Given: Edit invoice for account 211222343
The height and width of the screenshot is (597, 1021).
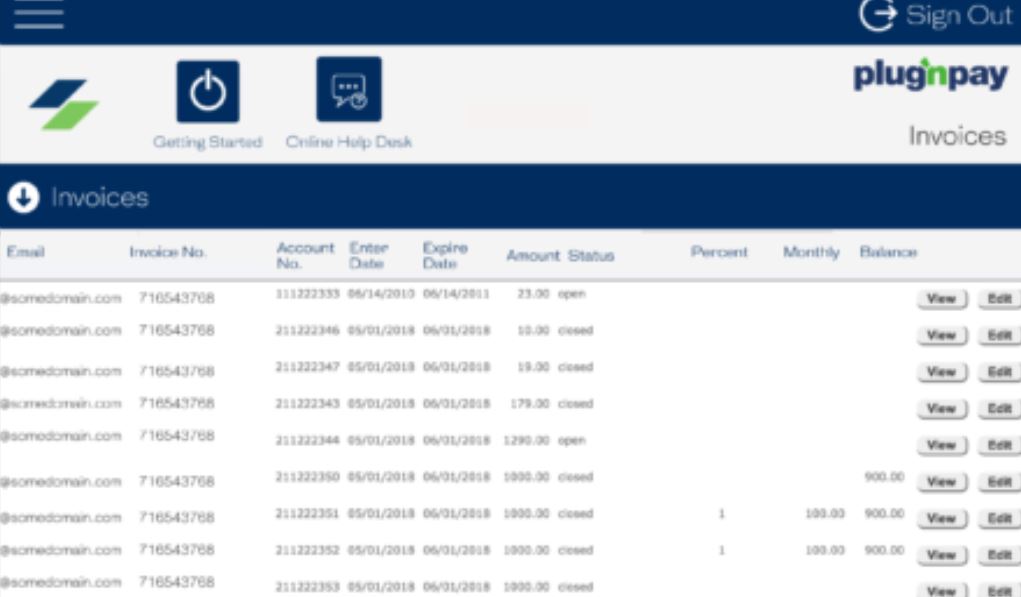Looking at the screenshot, I should (1000, 408).
